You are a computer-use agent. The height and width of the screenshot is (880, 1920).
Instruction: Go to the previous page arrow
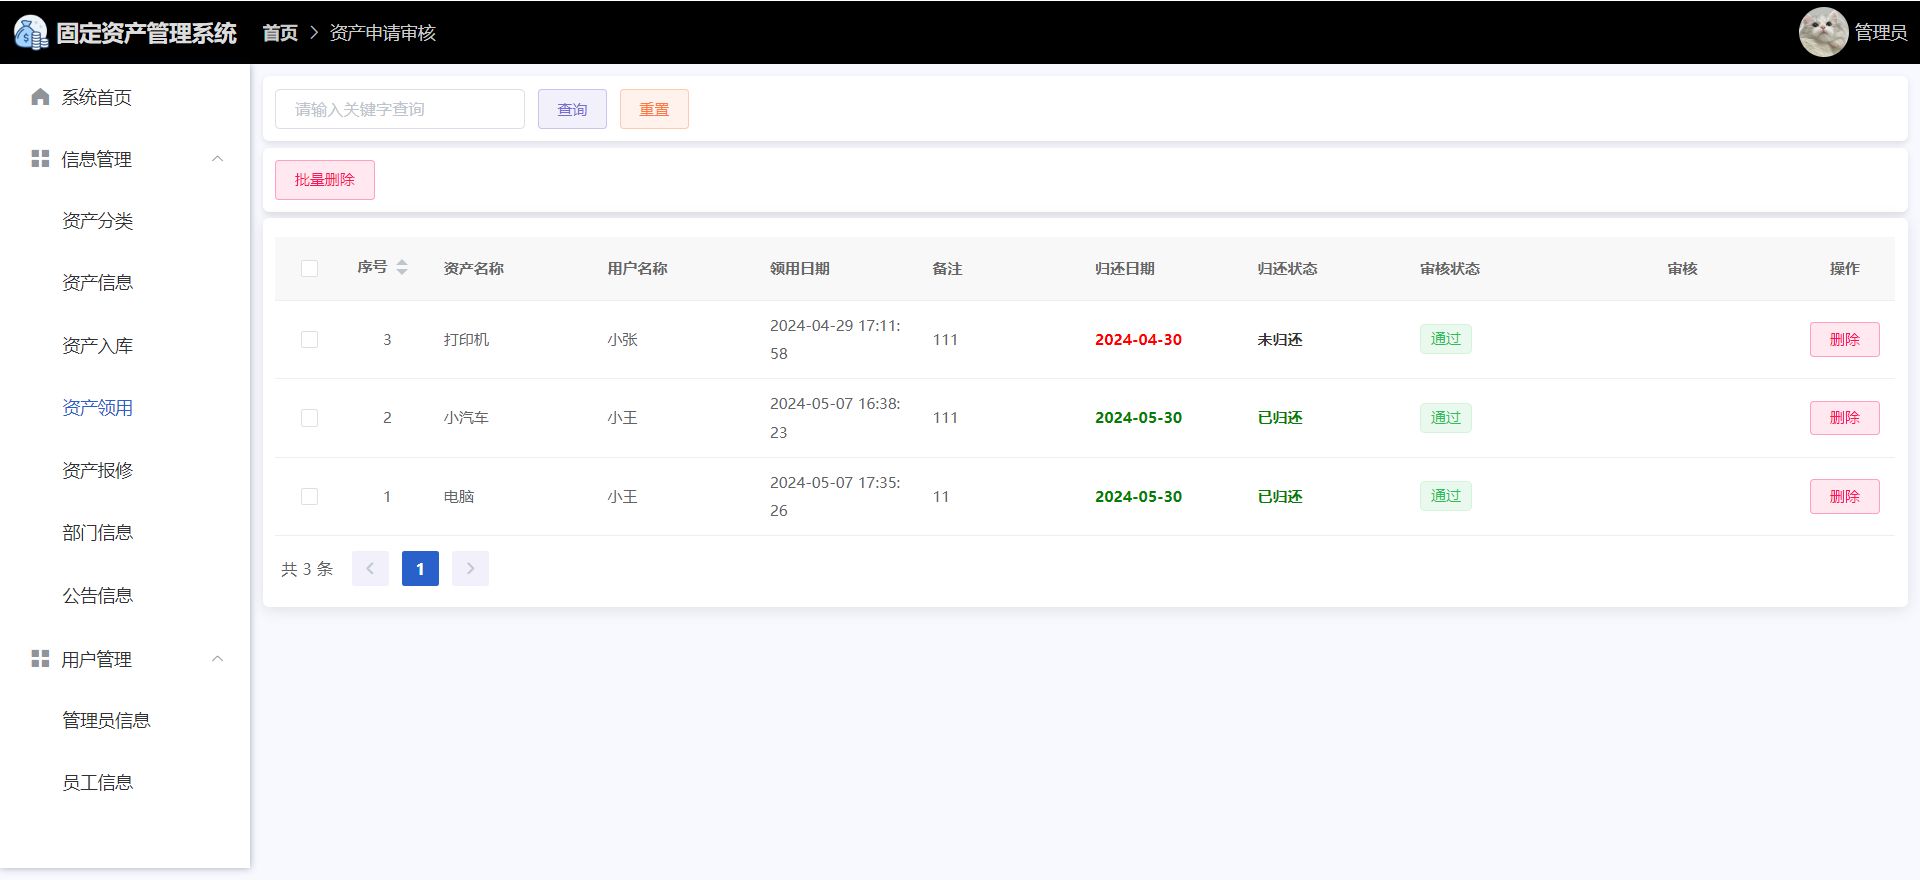click(x=370, y=569)
